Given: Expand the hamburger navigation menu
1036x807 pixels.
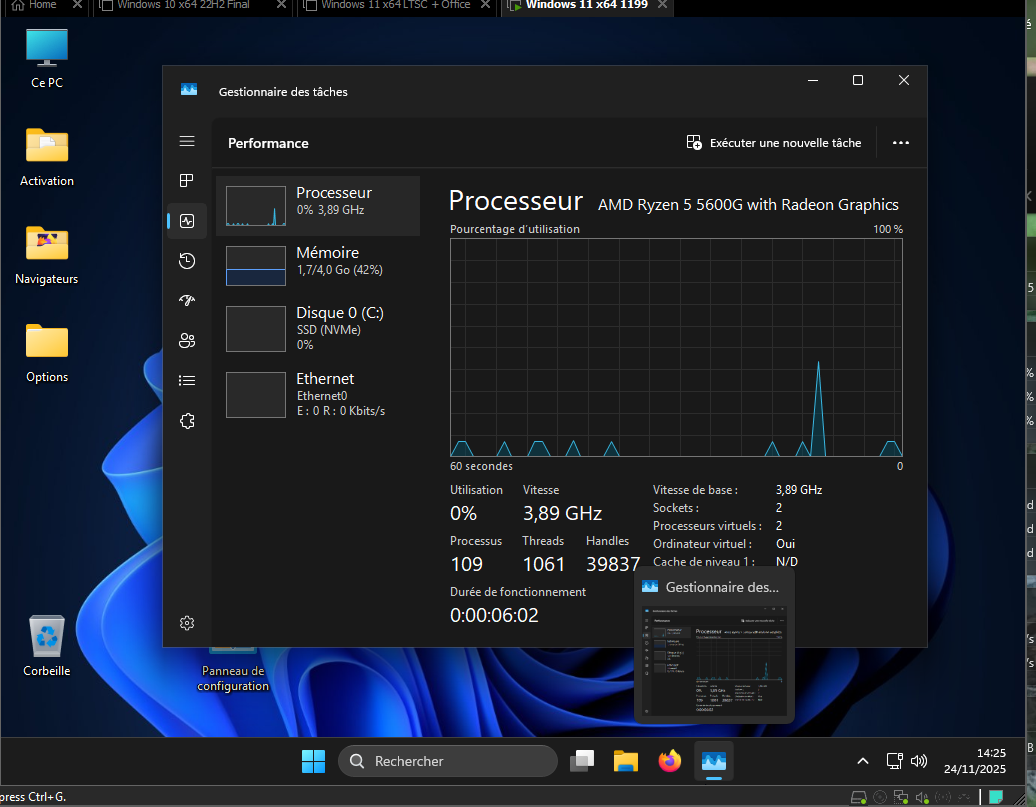Looking at the screenshot, I should (x=186, y=141).
